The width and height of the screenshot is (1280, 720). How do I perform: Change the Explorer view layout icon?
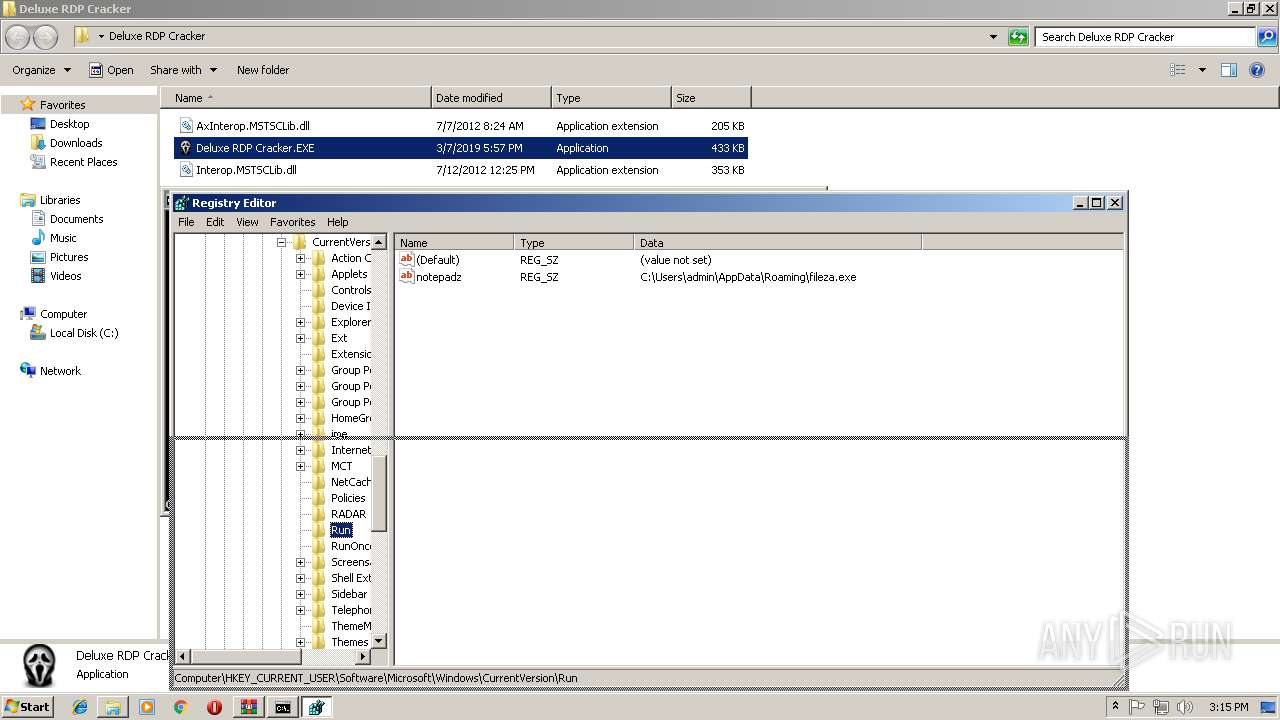click(x=1178, y=70)
